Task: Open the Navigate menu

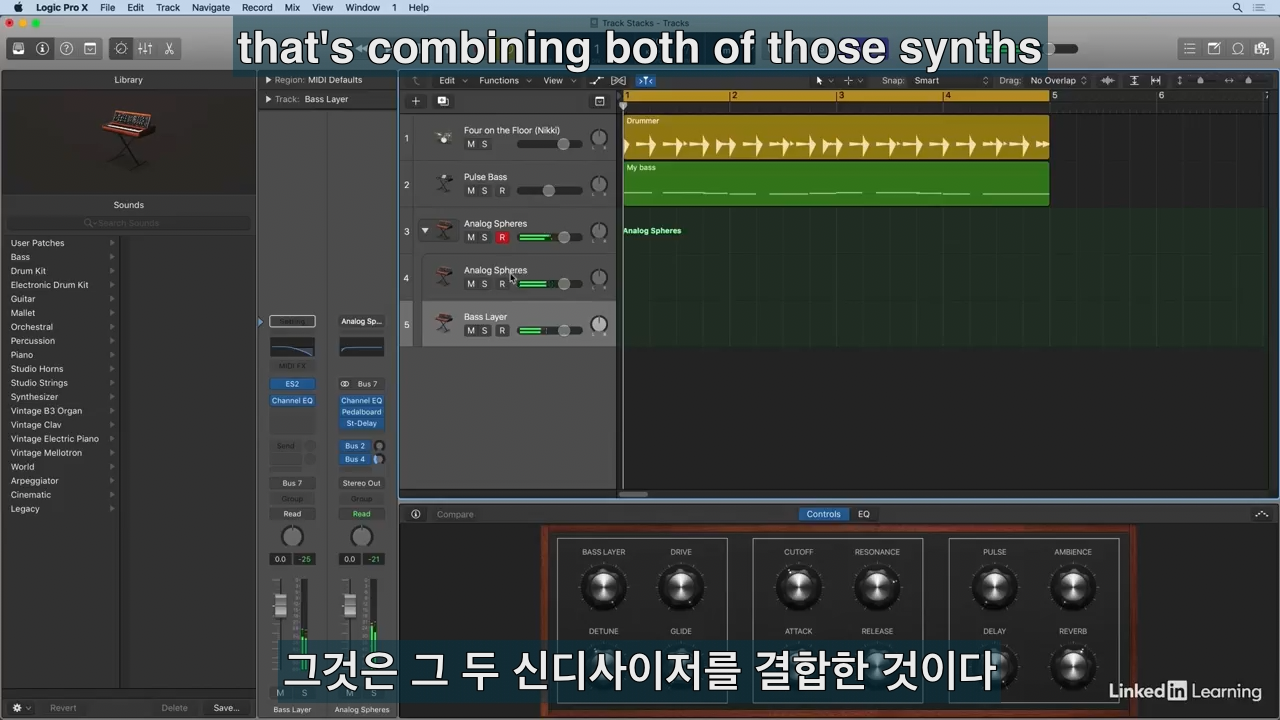Action: 210,7
